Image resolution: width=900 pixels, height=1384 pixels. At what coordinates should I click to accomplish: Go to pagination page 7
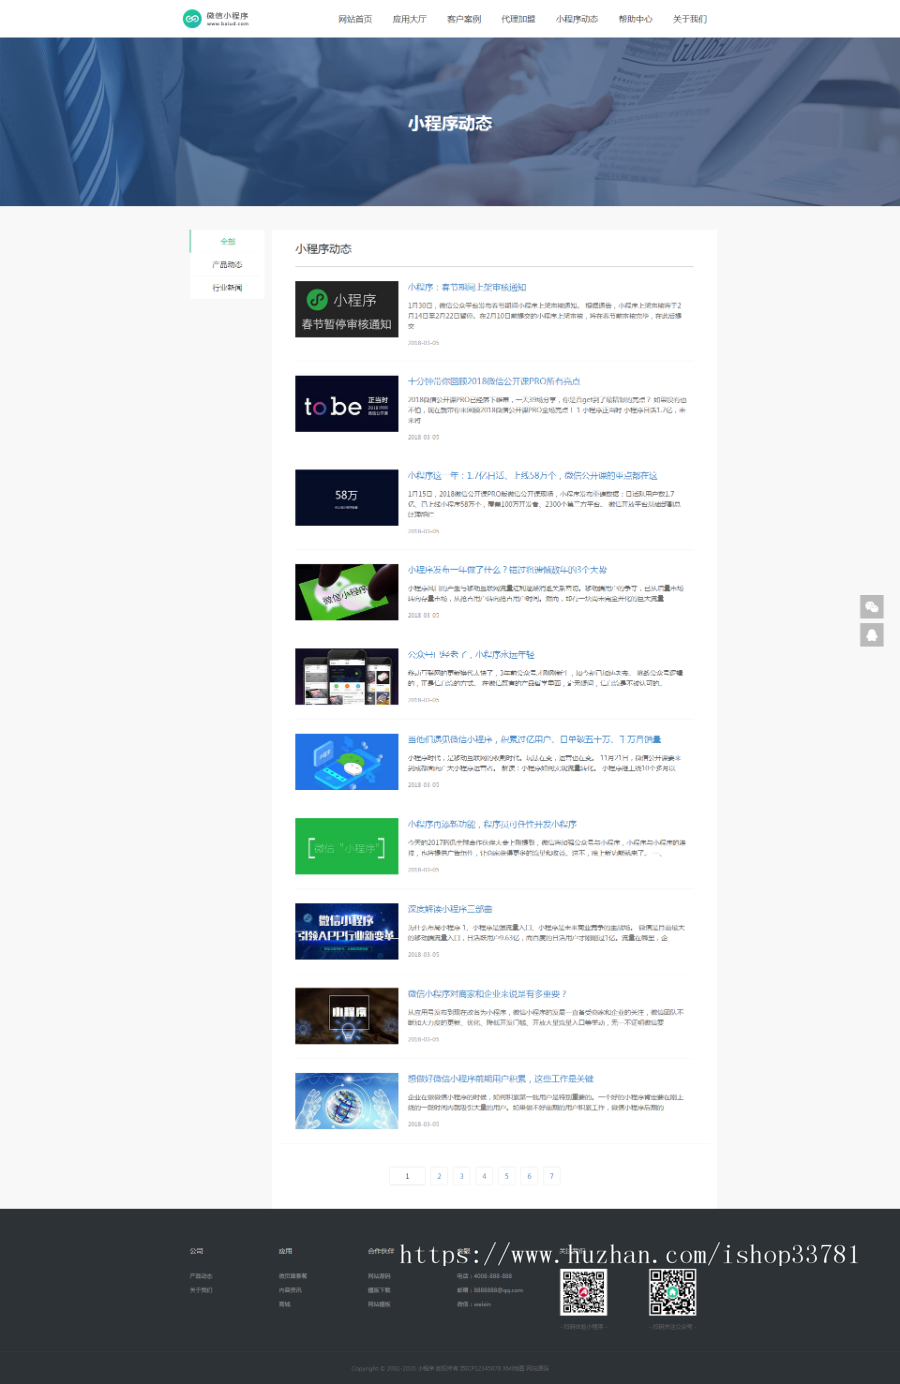click(x=552, y=1176)
